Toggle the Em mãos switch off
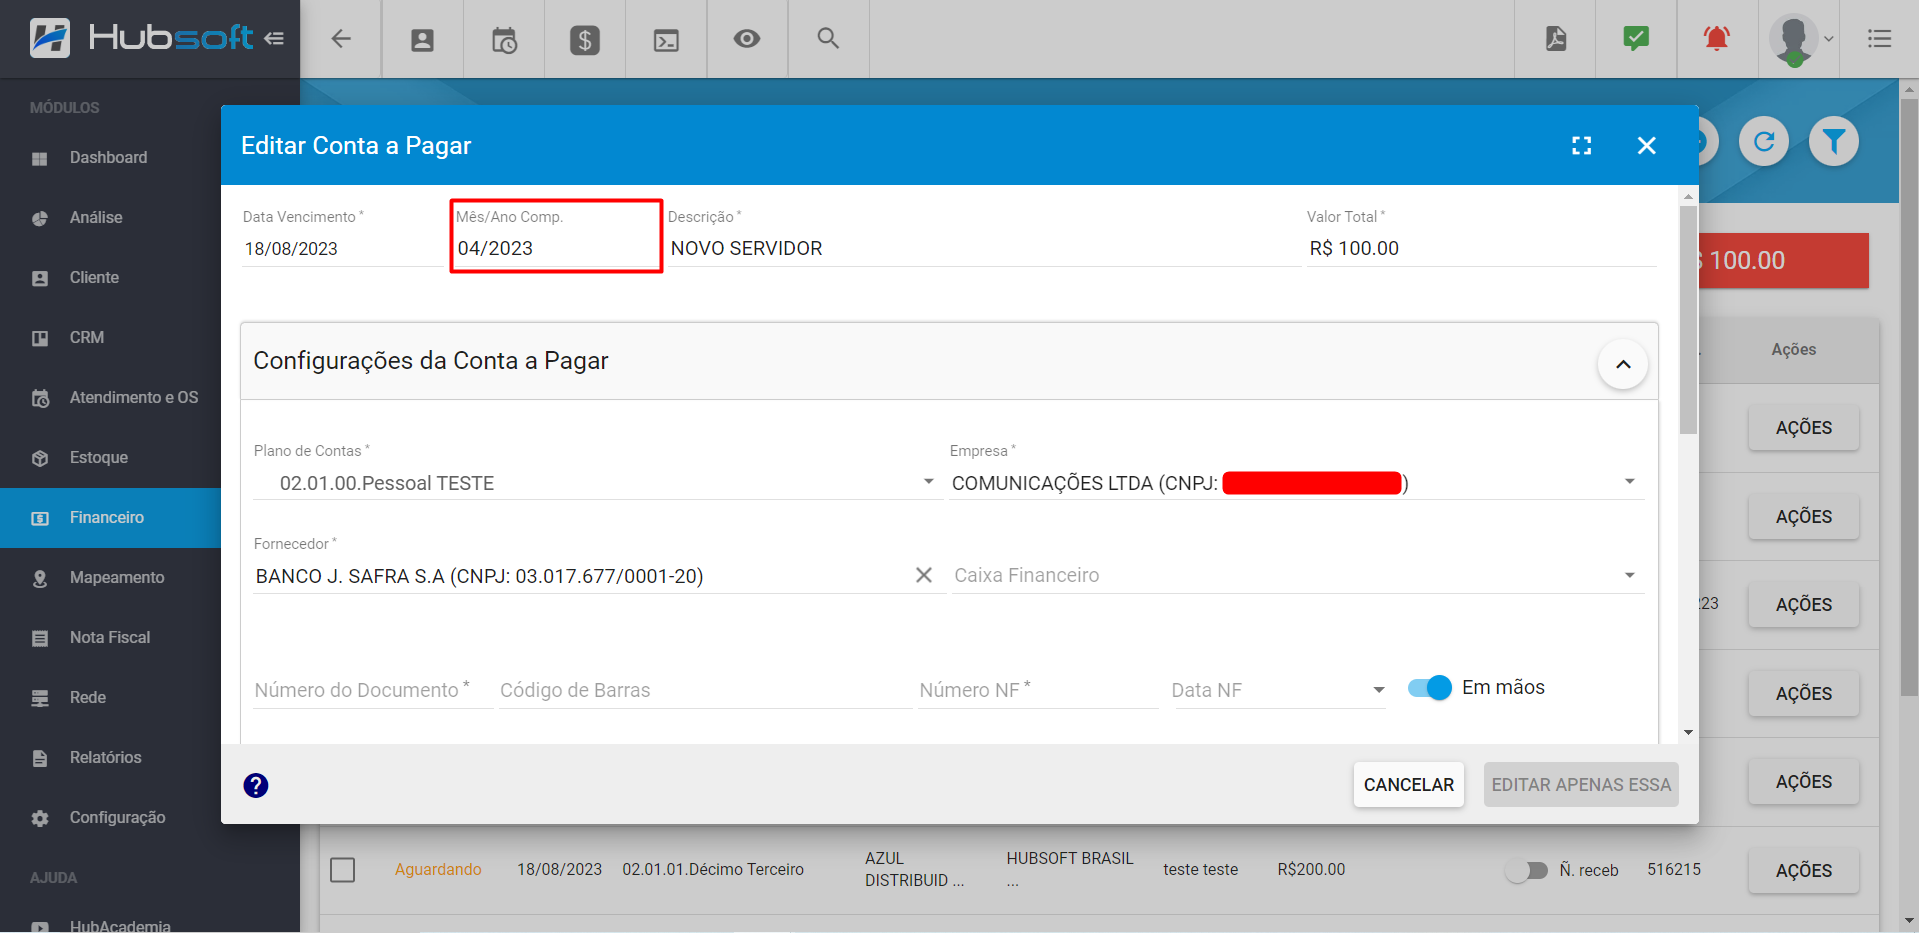Screen dimensions: 1919x933 pyautogui.click(x=1429, y=688)
